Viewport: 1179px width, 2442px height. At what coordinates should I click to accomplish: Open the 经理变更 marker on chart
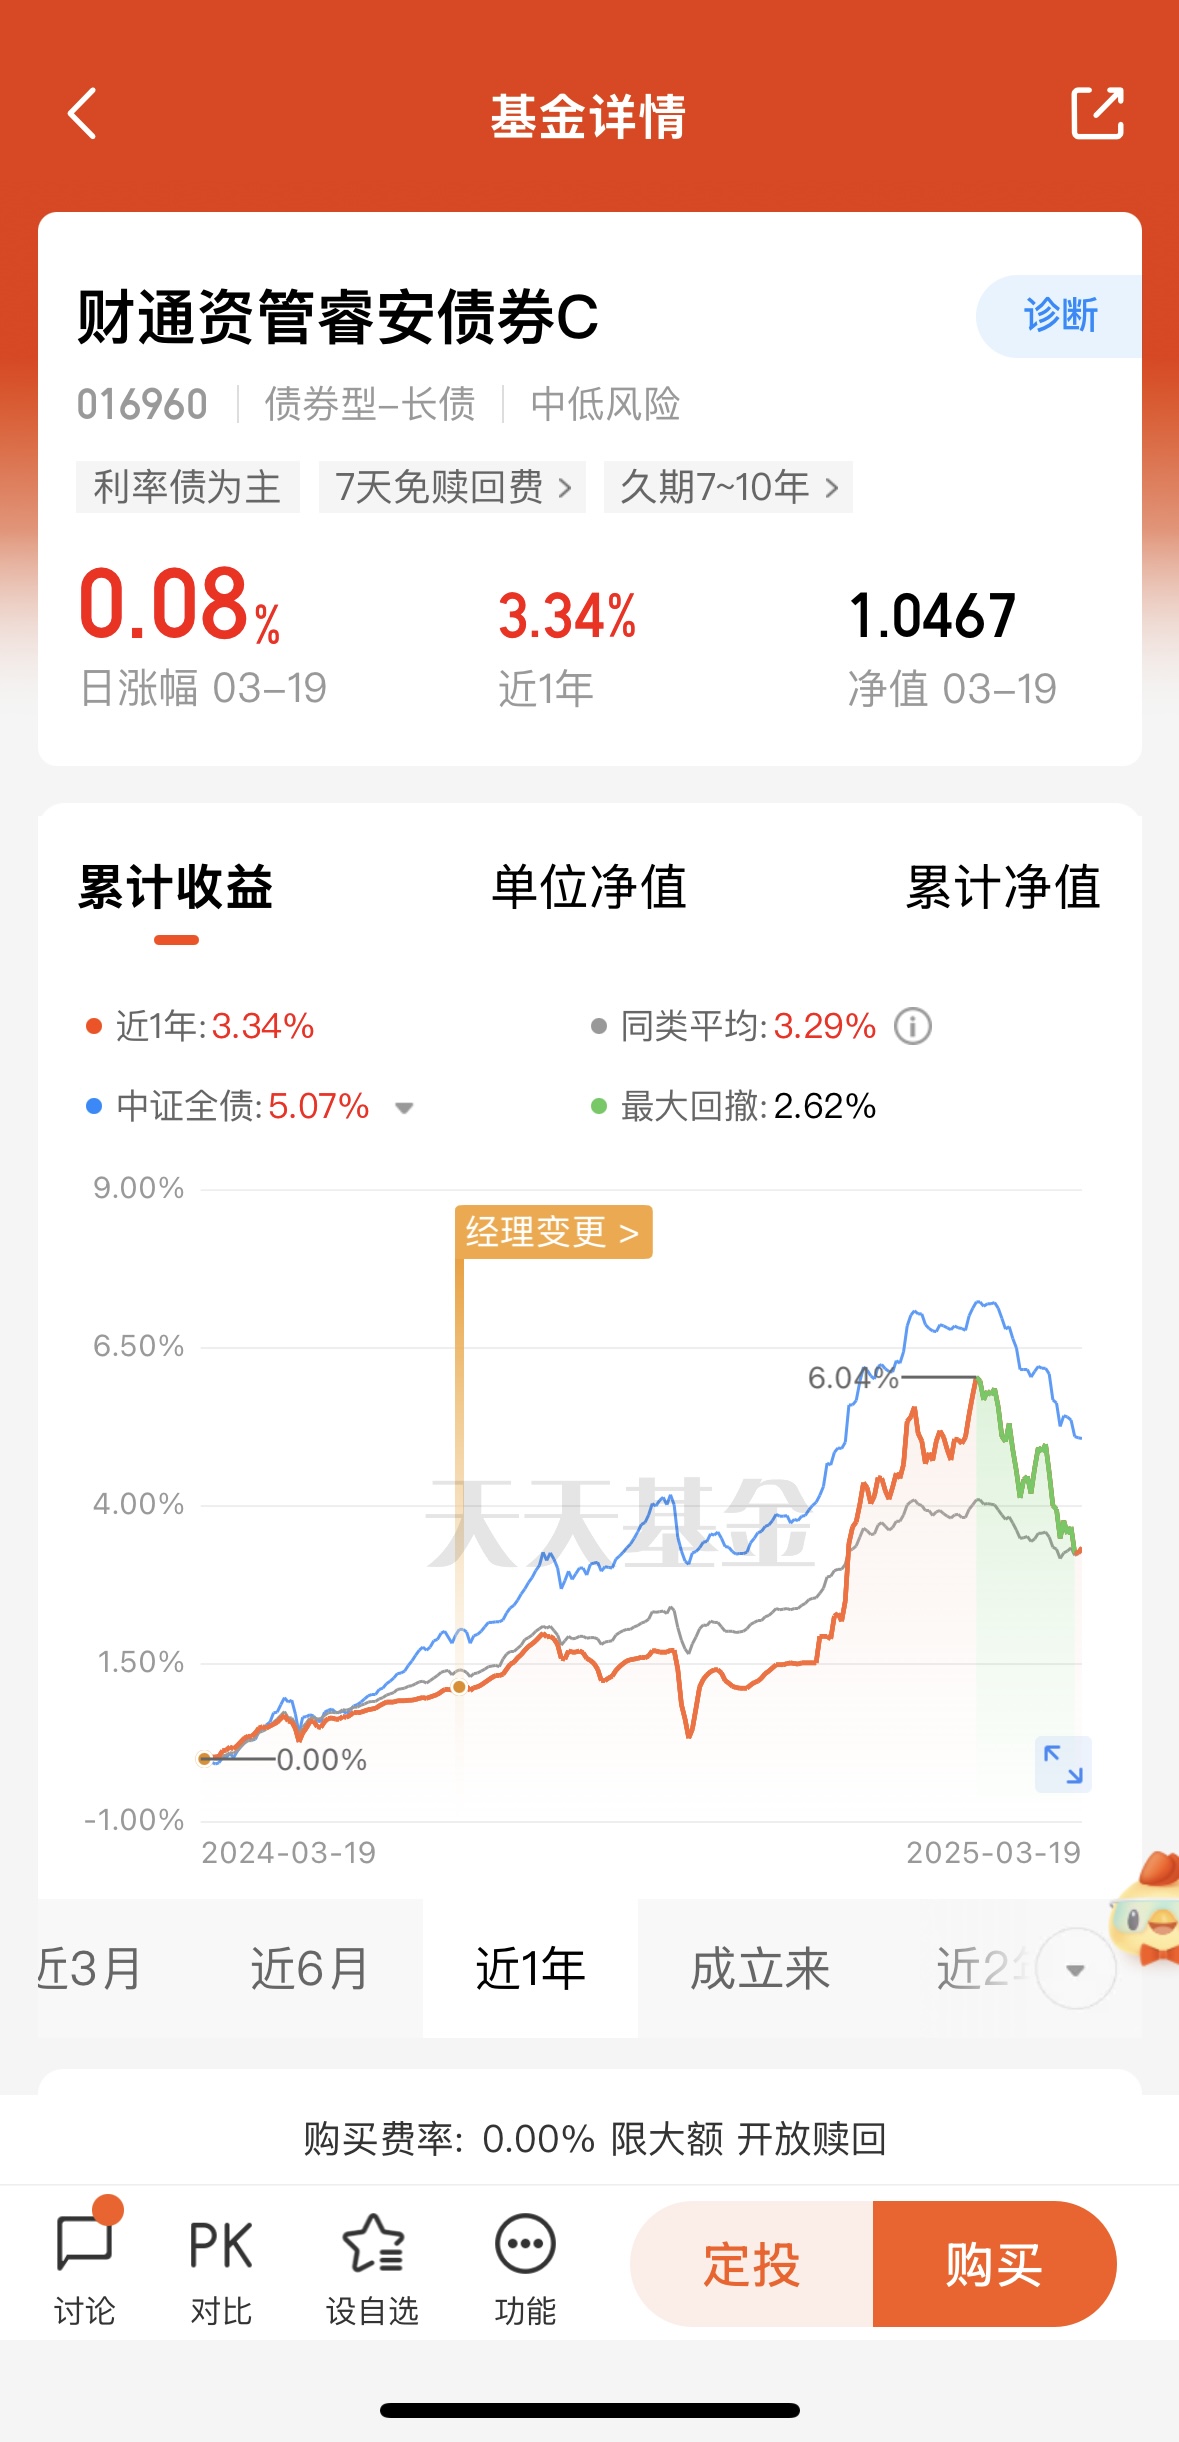tap(553, 1232)
